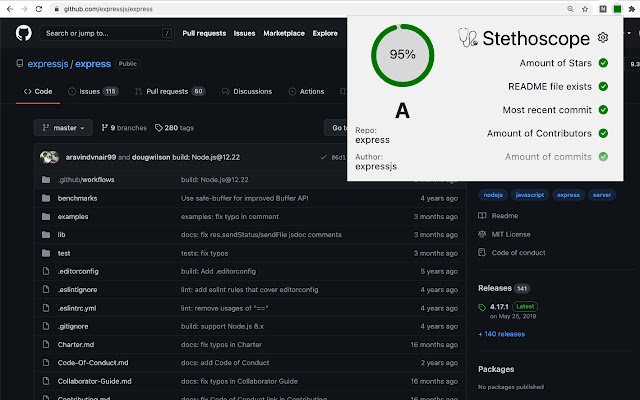Image resolution: width=640 pixels, height=400 pixels.
Task: Open the master branch dropdown
Action: pyautogui.click(x=63, y=128)
